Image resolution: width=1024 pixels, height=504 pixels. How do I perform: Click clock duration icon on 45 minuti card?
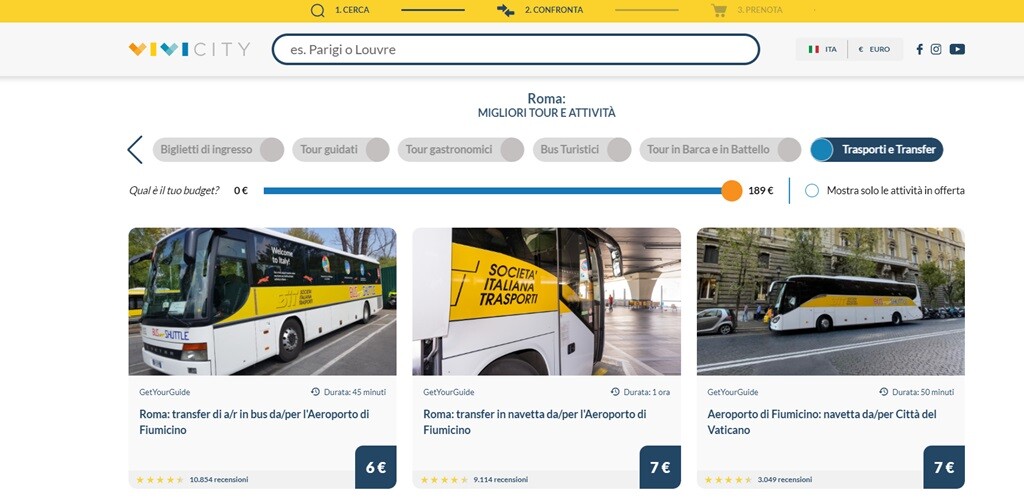[315, 392]
